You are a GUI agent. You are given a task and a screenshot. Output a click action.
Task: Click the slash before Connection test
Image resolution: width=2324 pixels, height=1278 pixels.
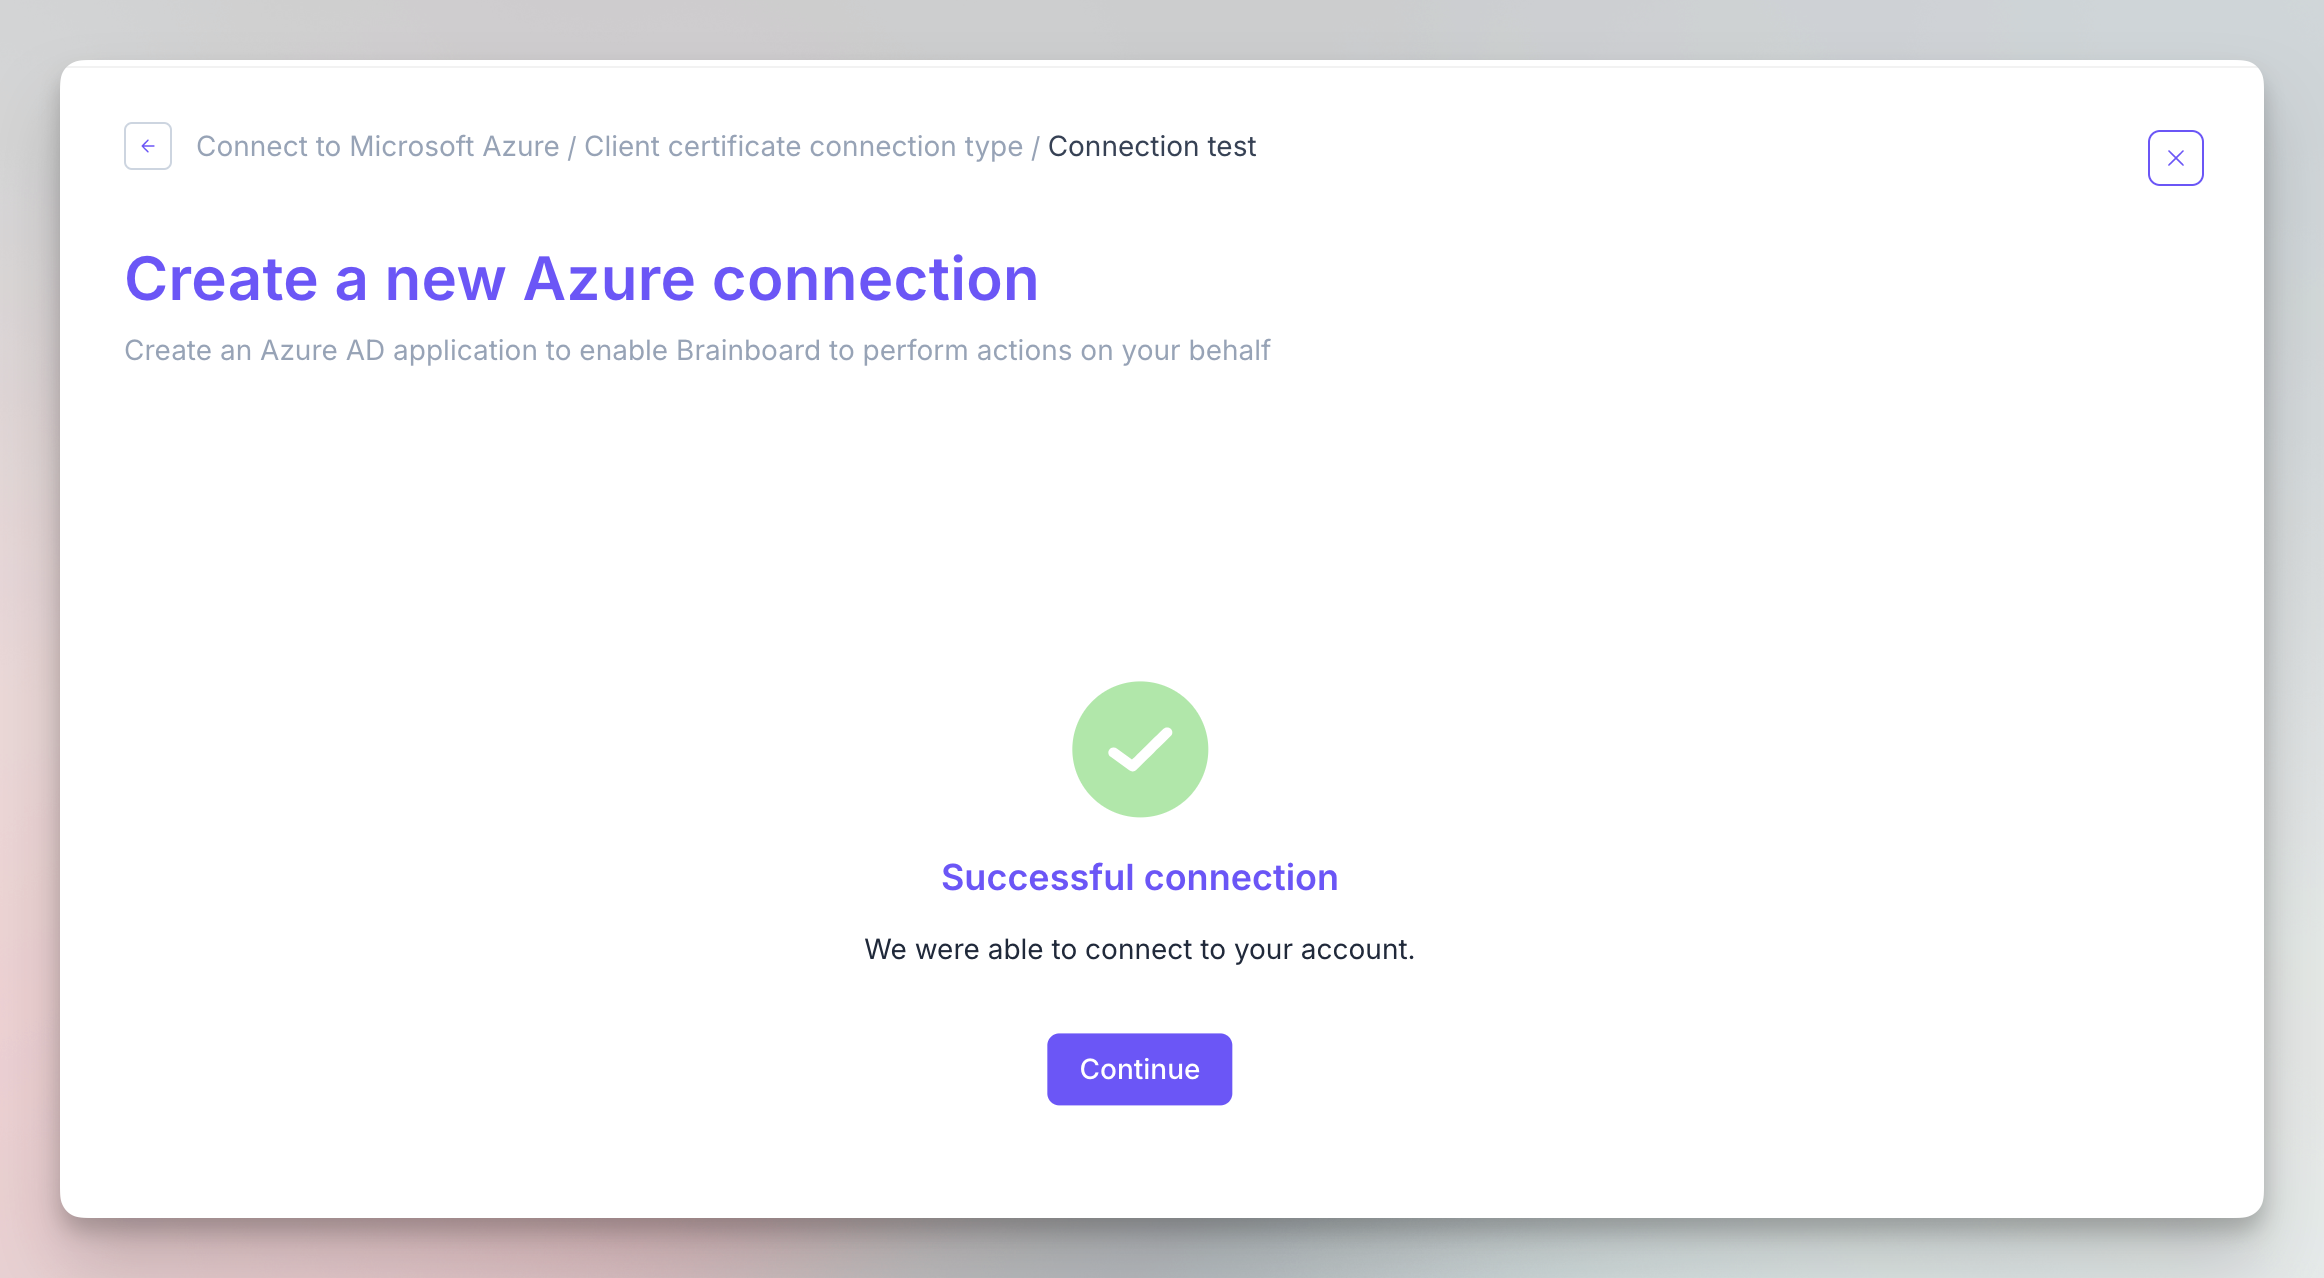(x=1036, y=146)
